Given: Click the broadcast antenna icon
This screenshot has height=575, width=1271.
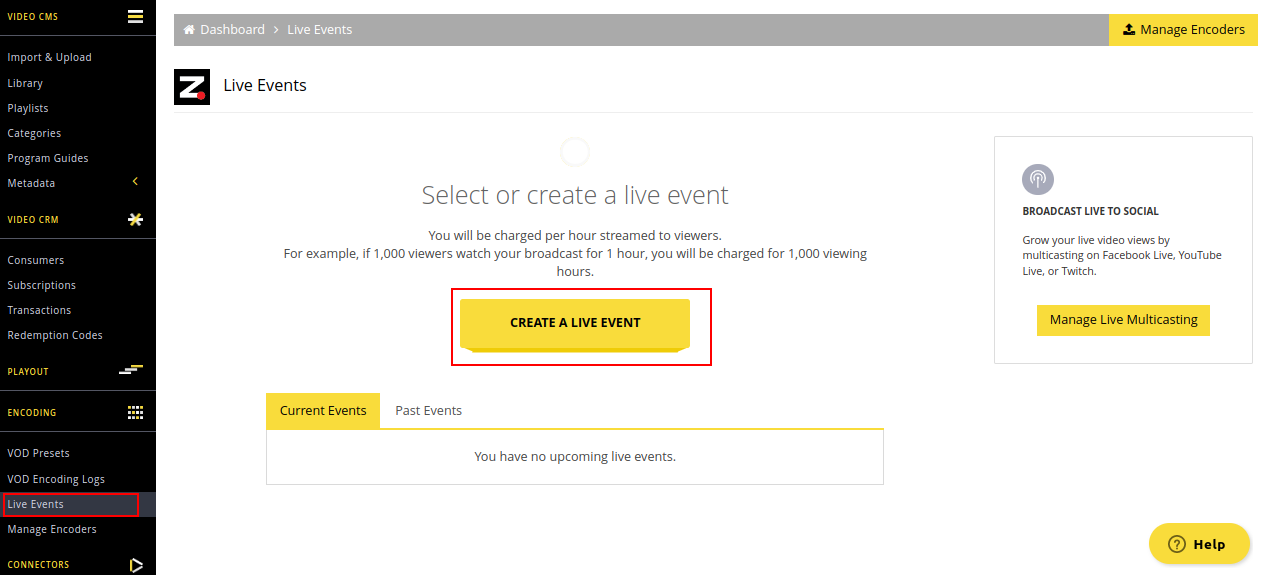Looking at the screenshot, I should 1038,180.
